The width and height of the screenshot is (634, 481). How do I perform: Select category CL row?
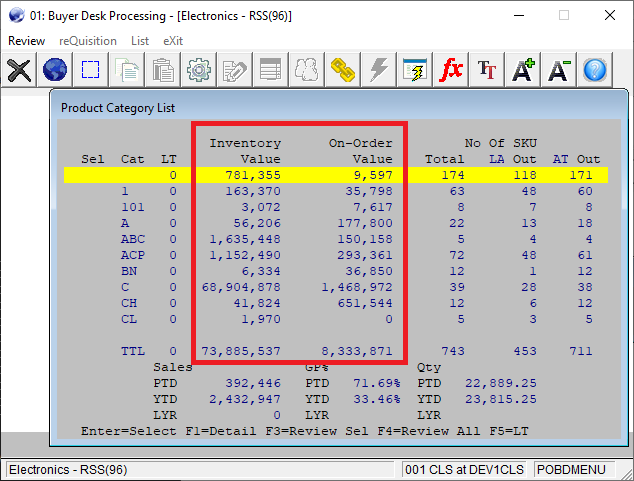pyautogui.click(x=336, y=319)
